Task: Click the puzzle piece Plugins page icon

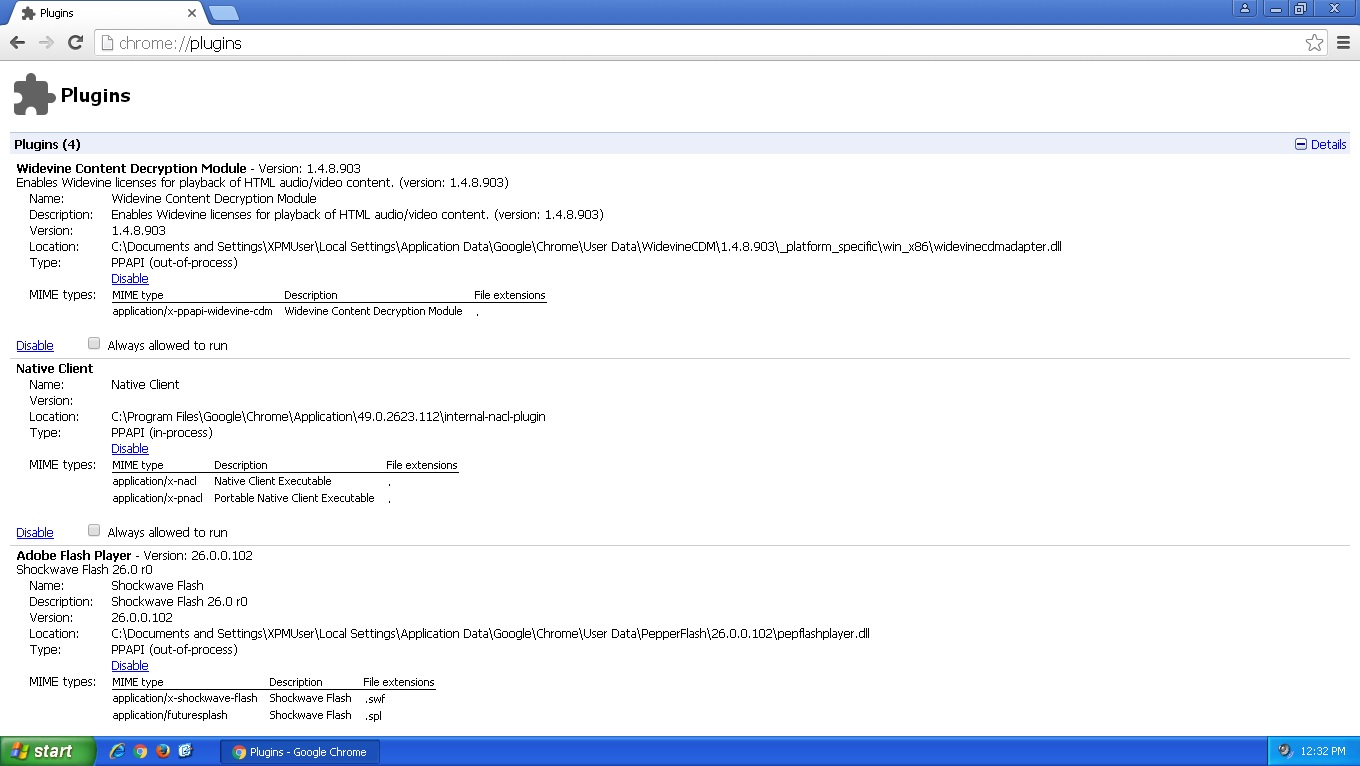Action: click(x=34, y=95)
